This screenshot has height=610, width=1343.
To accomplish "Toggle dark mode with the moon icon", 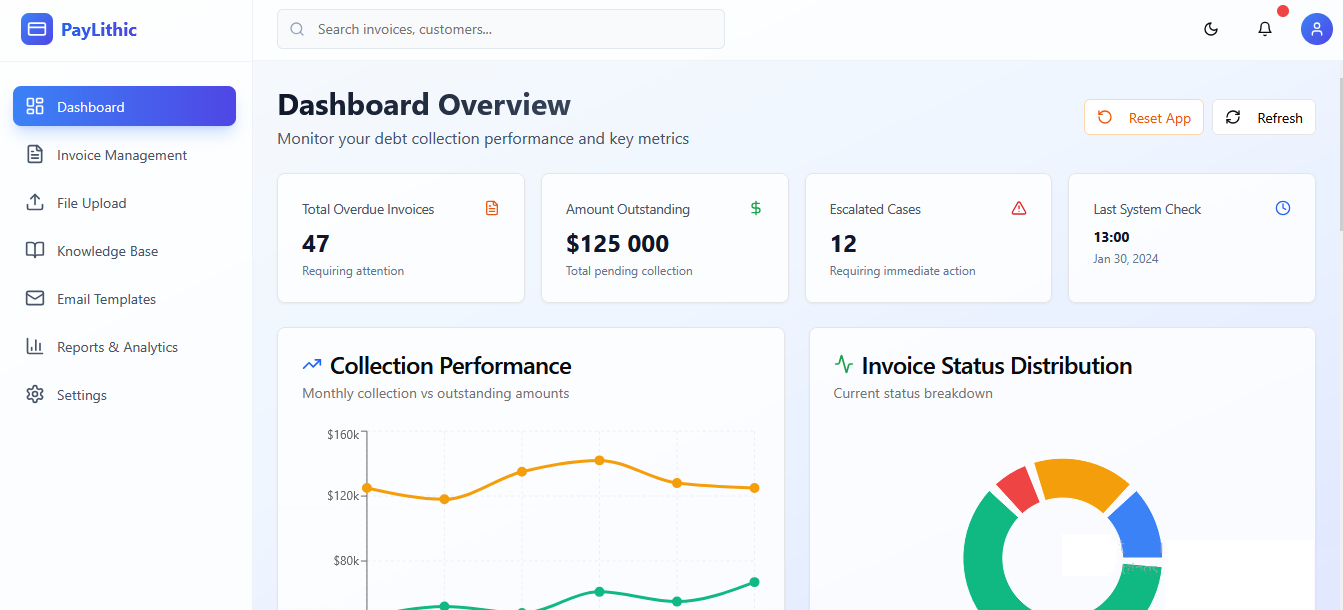I will [x=1211, y=29].
